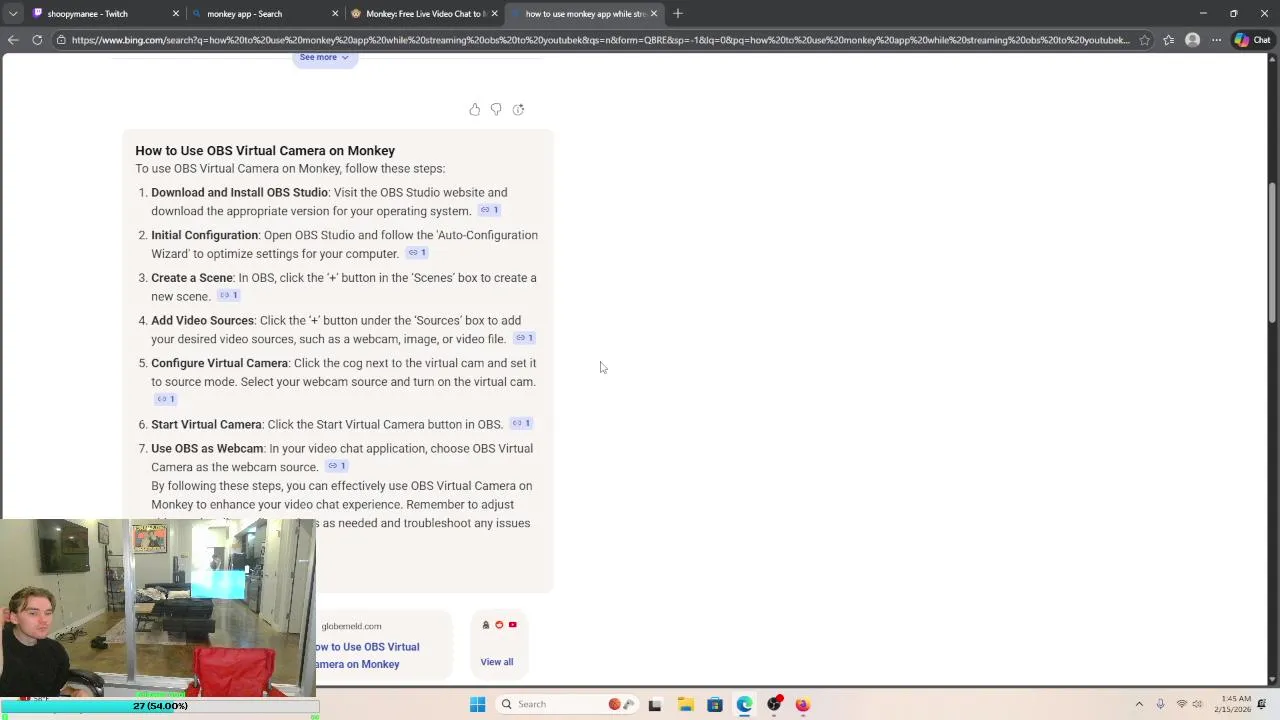Add this page to favorites
Image resolution: width=1280 pixels, height=720 pixels.
point(1144,40)
